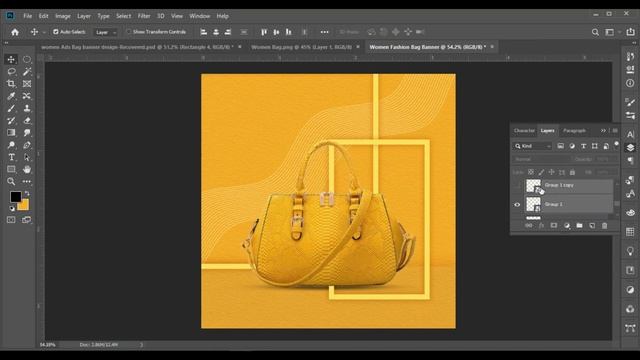Open the Window menu
The image size is (640, 360).
(x=200, y=16)
